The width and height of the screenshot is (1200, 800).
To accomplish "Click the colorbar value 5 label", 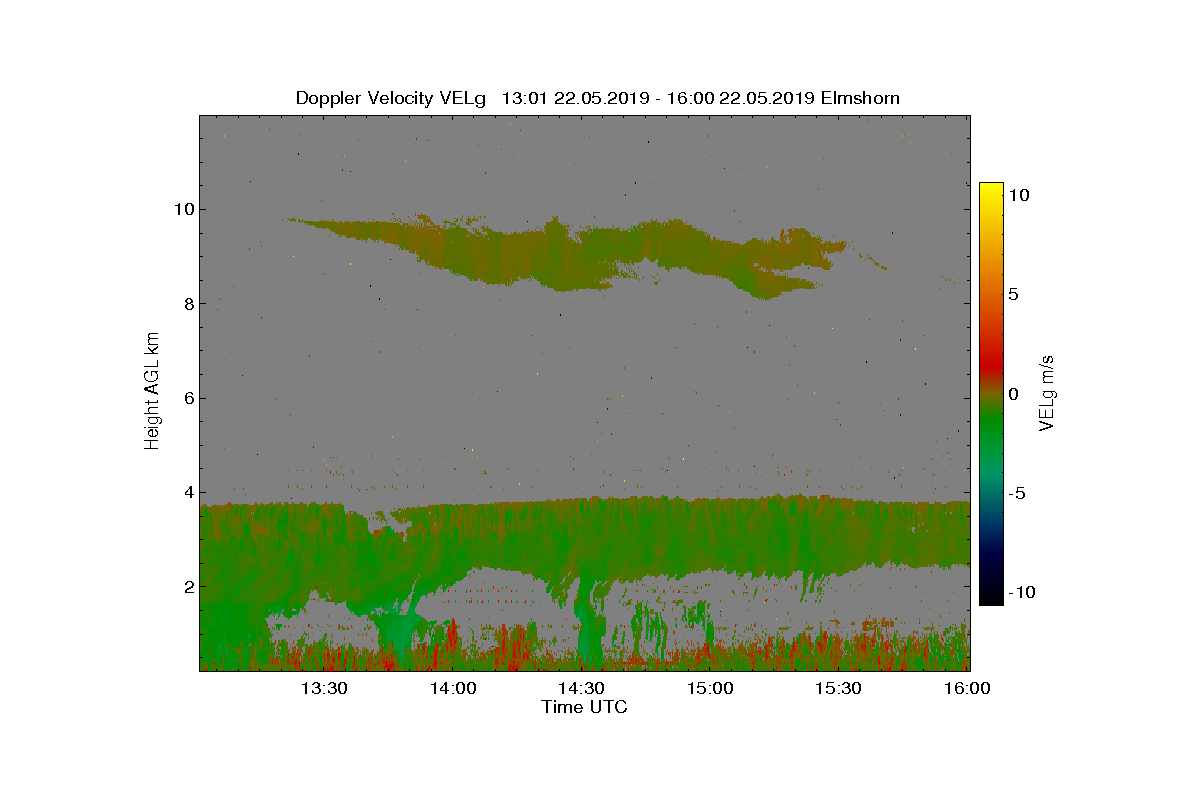I will pyautogui.click(x=1013, y=295).
